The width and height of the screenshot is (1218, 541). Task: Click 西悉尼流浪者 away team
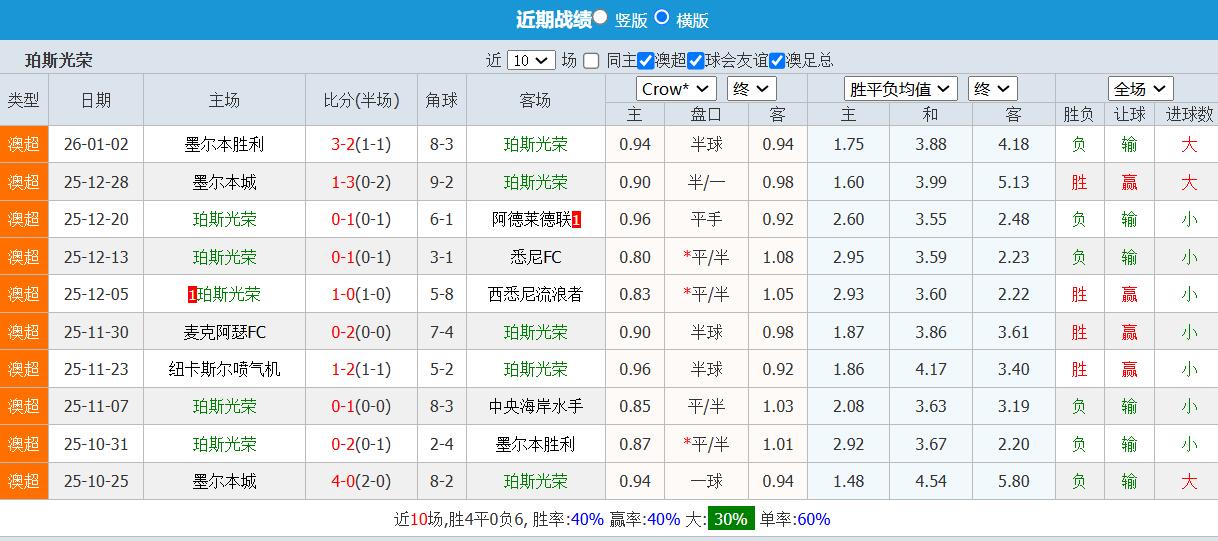(x=536, y=294)
